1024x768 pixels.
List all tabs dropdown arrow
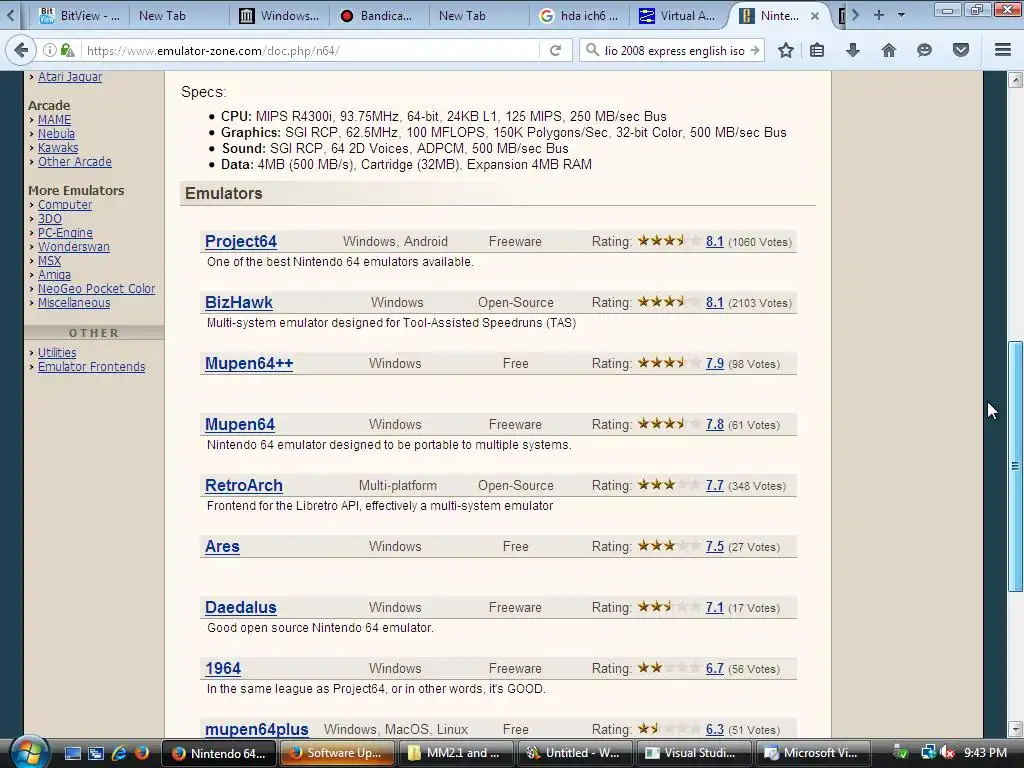(x=901, y=15)
